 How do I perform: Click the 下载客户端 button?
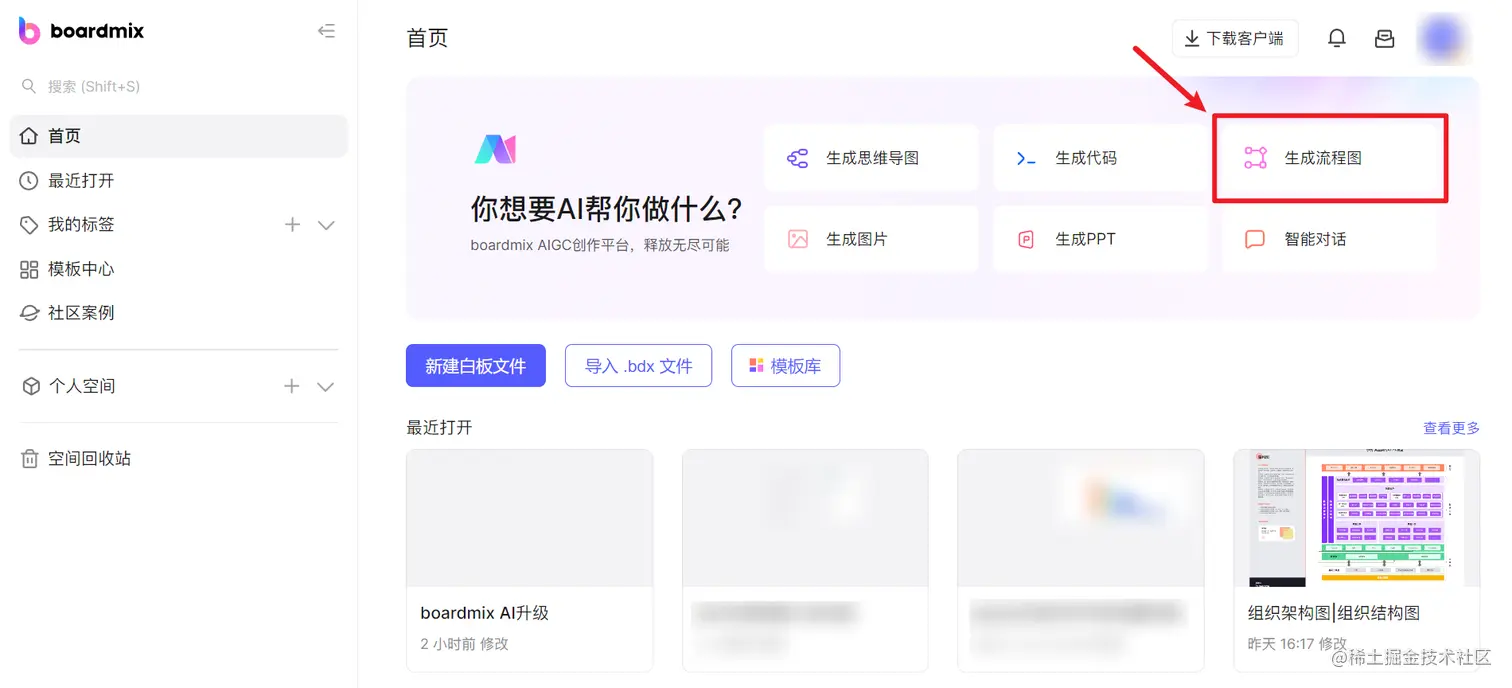(1235, 38)
